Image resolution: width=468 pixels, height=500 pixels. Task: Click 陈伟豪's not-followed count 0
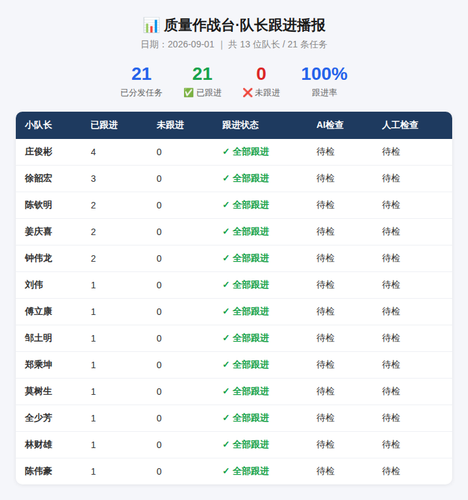pyautogui.click(x=159, y=472)
